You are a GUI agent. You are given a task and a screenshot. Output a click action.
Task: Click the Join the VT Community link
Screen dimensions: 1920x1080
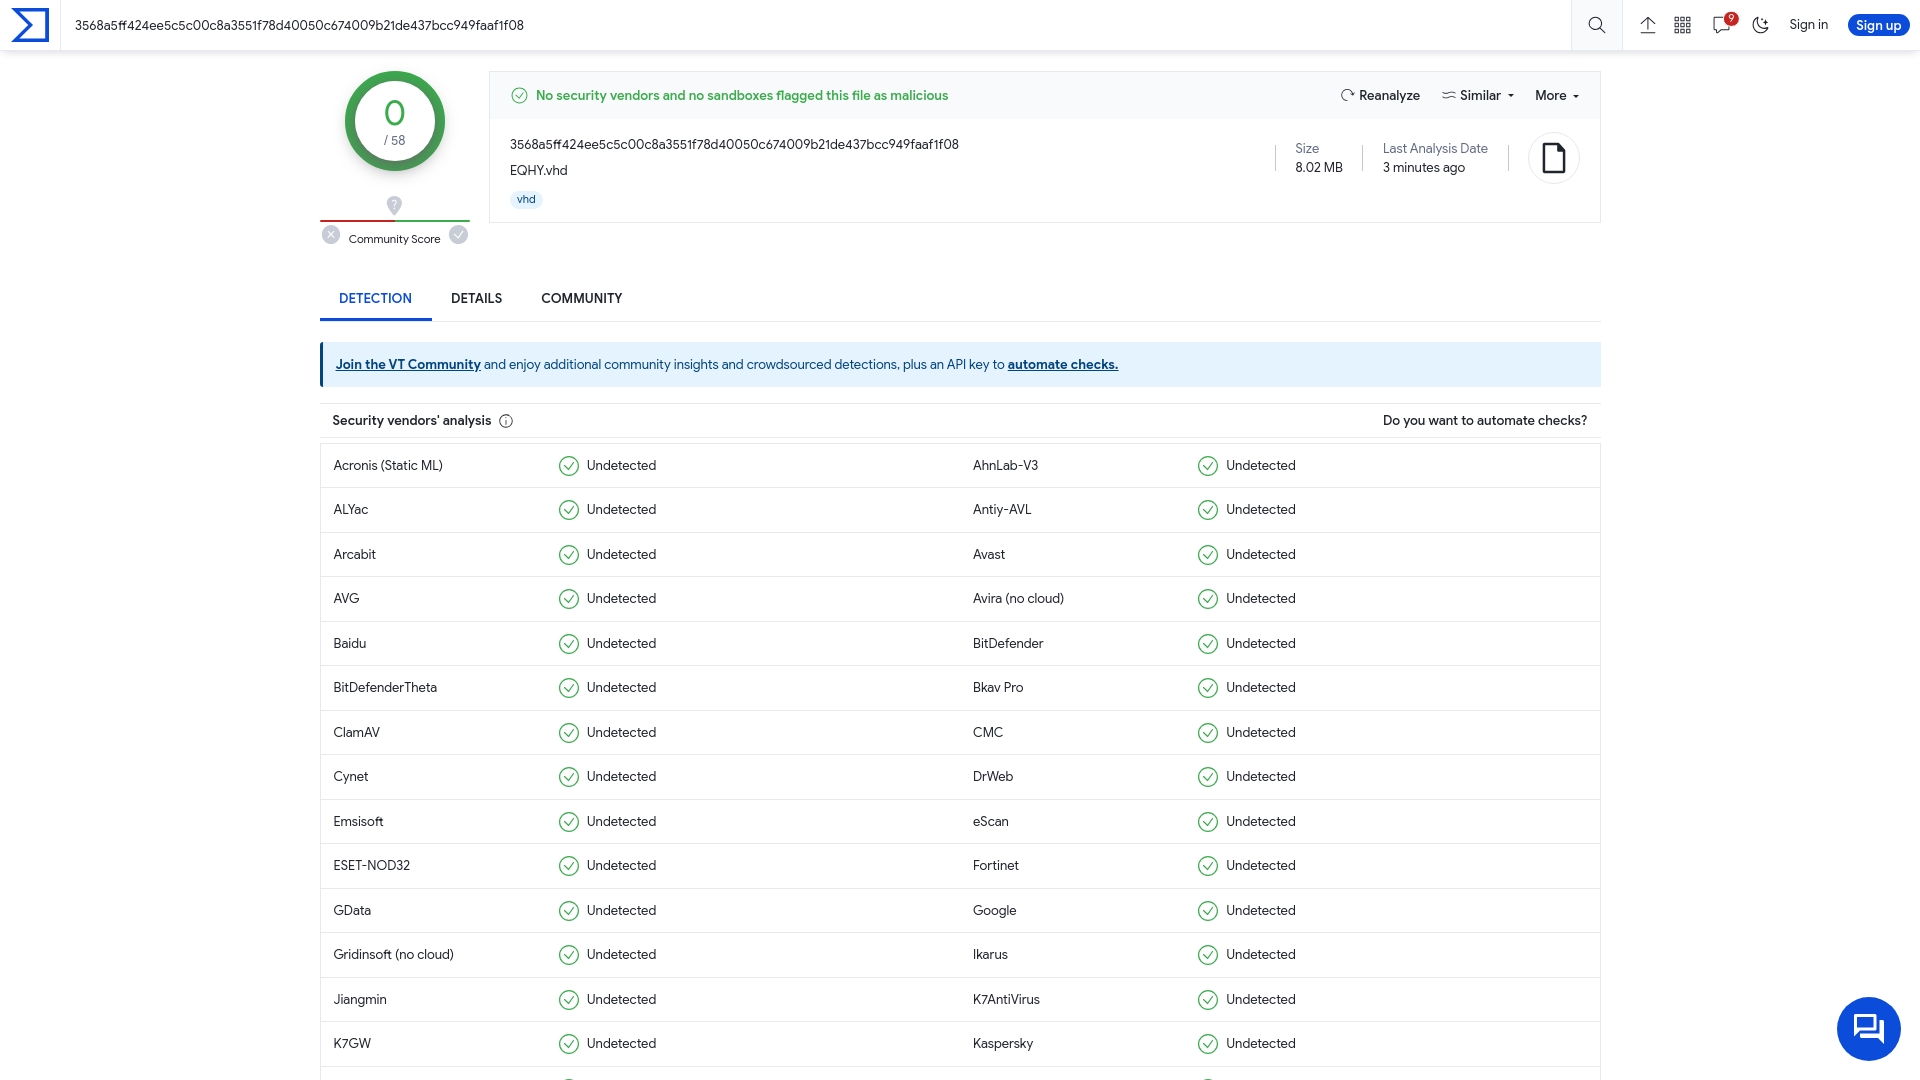click(407, 364)
